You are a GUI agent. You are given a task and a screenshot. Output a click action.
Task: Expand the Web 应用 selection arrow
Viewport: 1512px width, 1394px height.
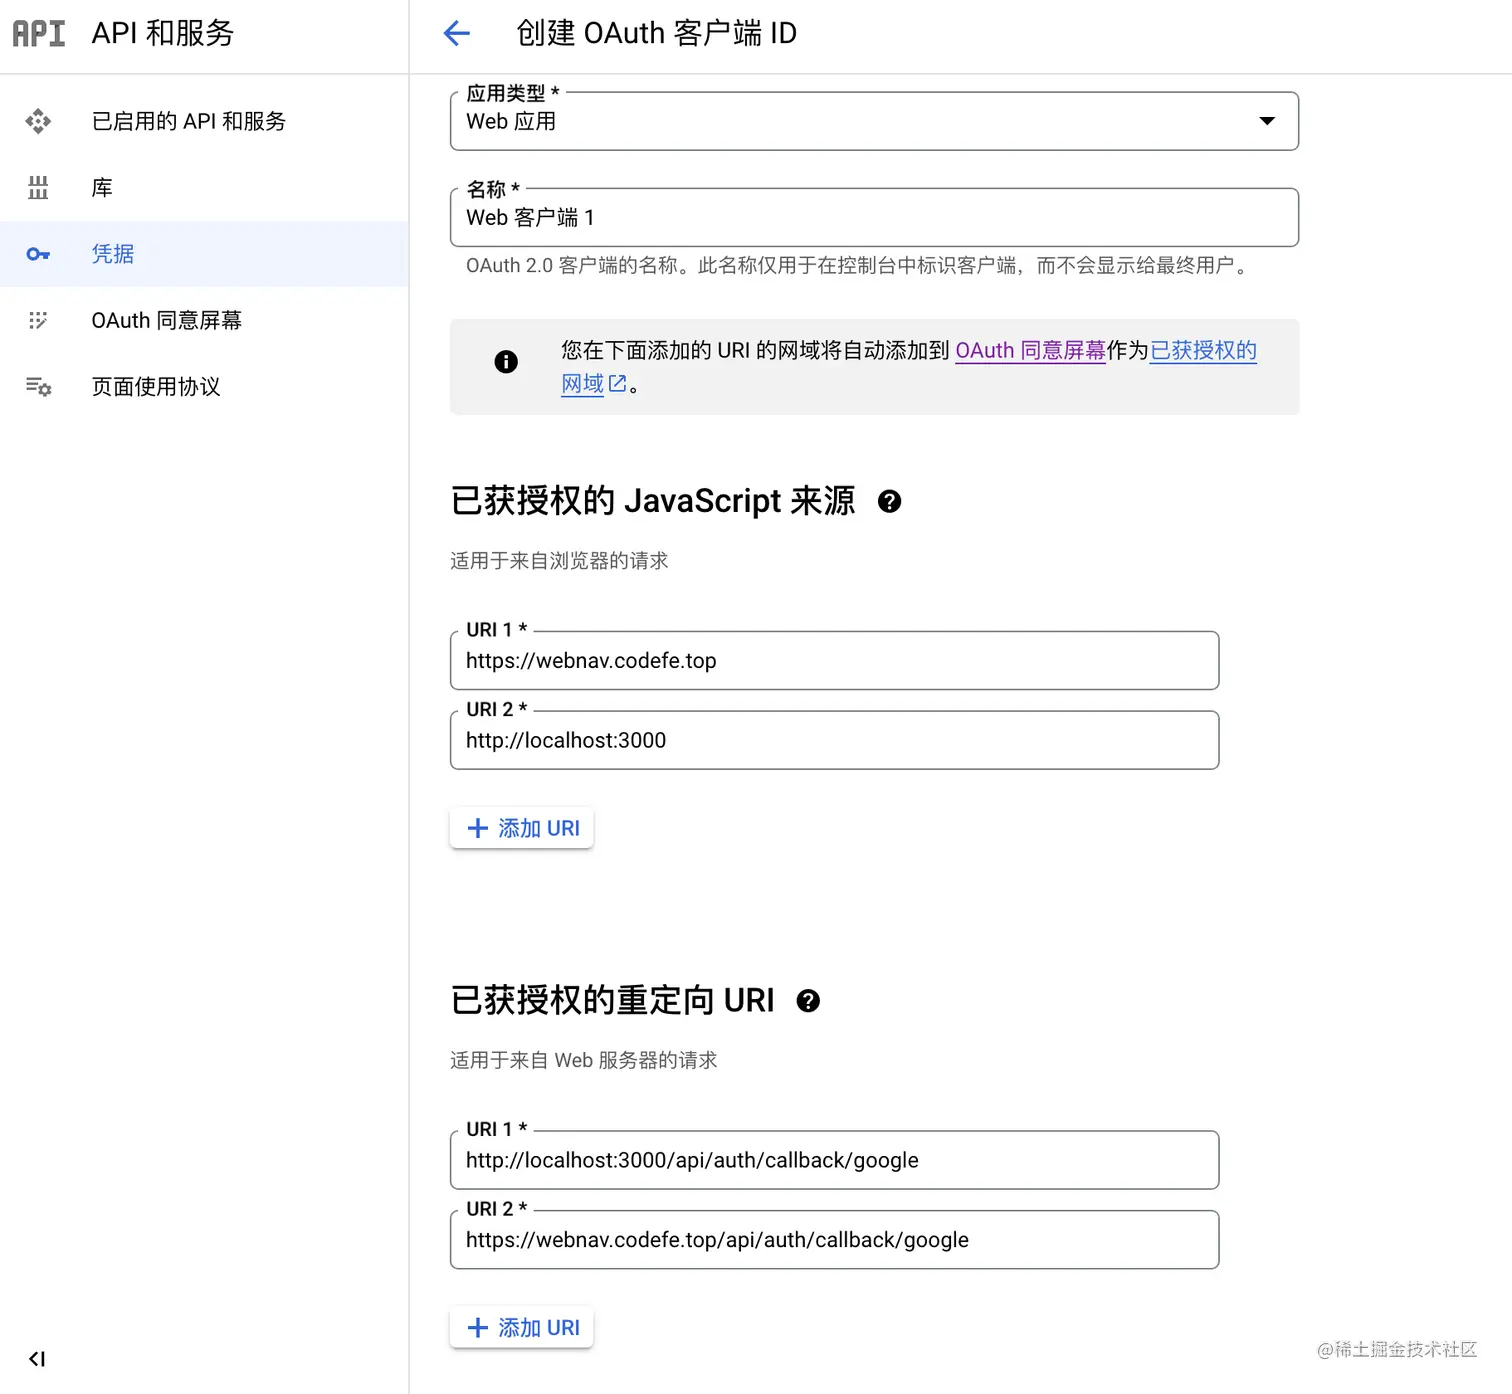(x=1266, y=121)
